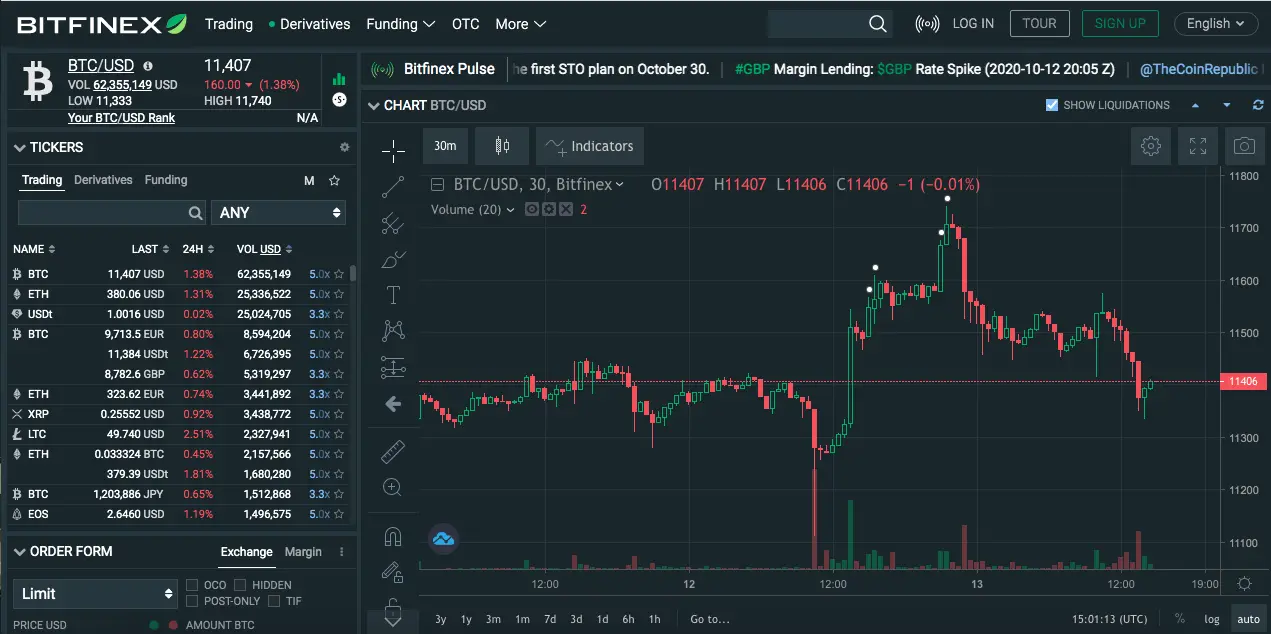Enter fullscreen chart mode
The image size is (1271, 634).
tap(1198, 146)
